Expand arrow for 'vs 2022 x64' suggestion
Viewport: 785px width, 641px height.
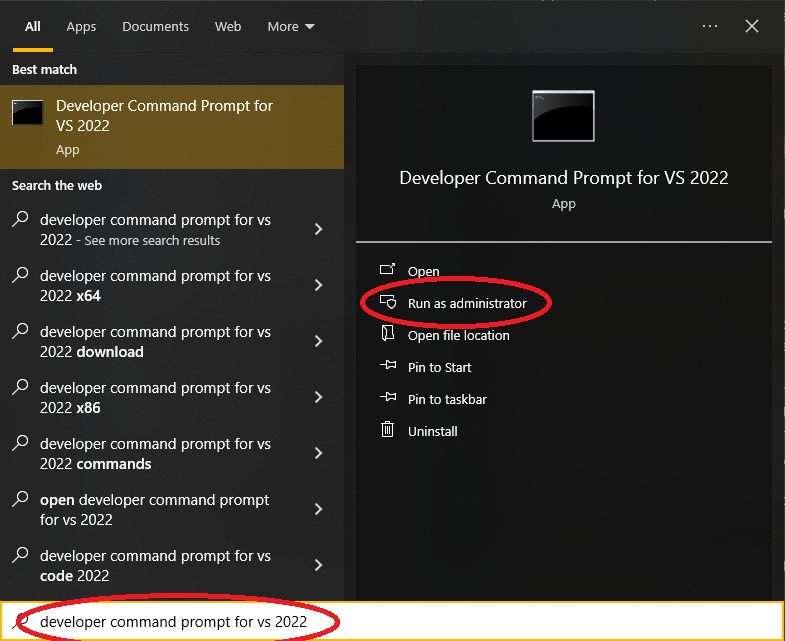pyautogui.click(x=318, y=285)
